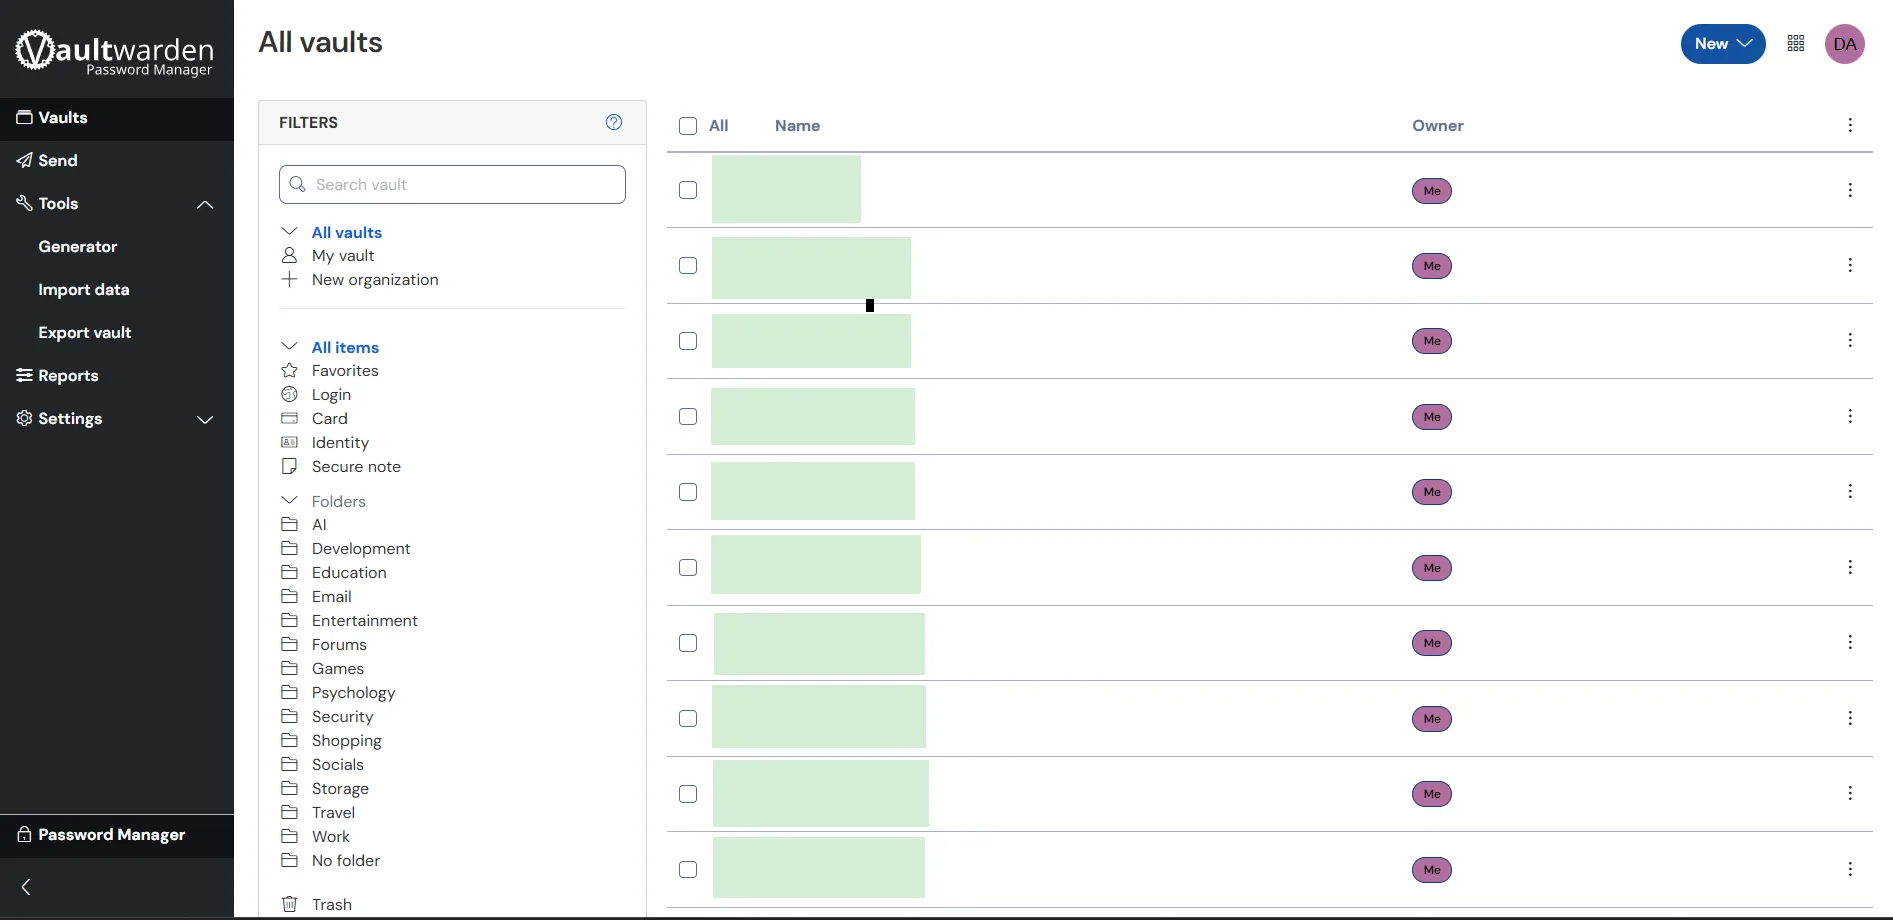Collapse the Folders filter list

pyautogui.click(x=290, y=501)
